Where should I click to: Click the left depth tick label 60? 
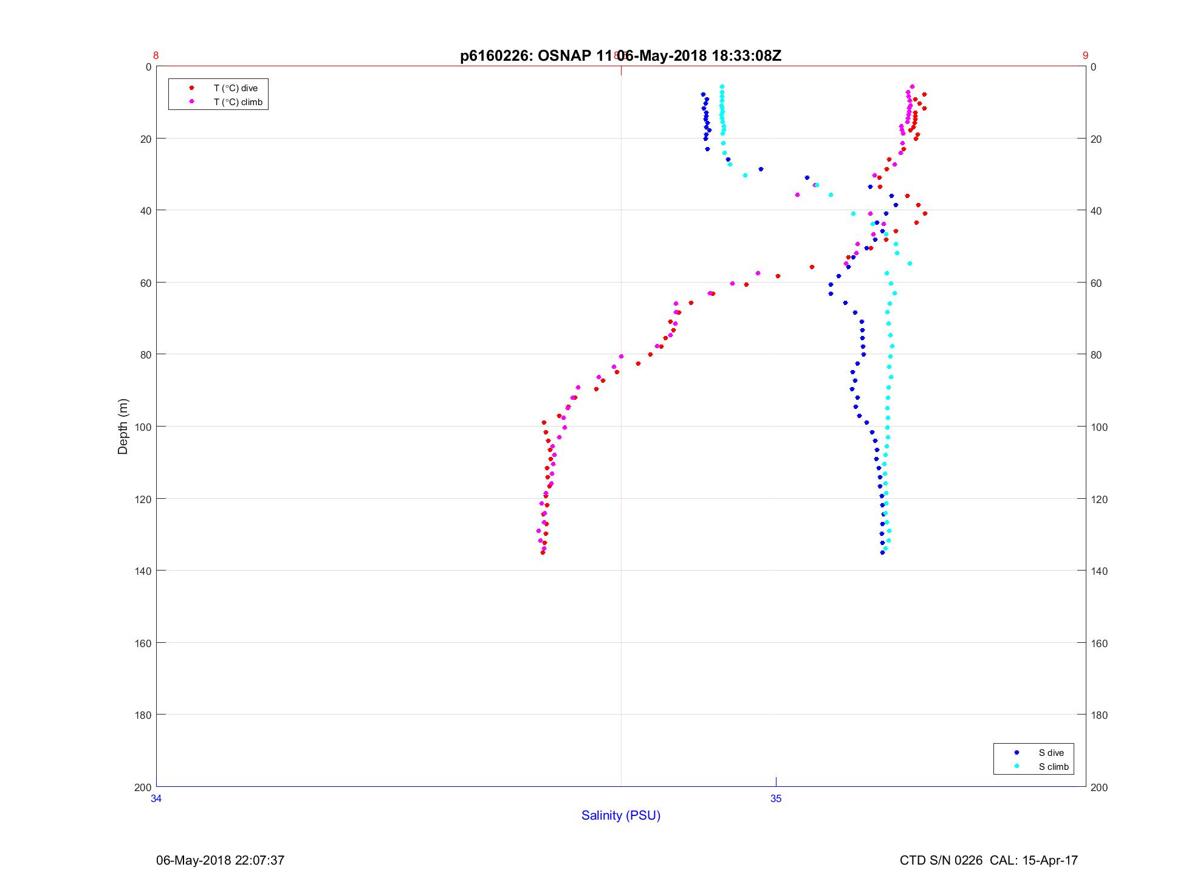click(x=144, y=283)
